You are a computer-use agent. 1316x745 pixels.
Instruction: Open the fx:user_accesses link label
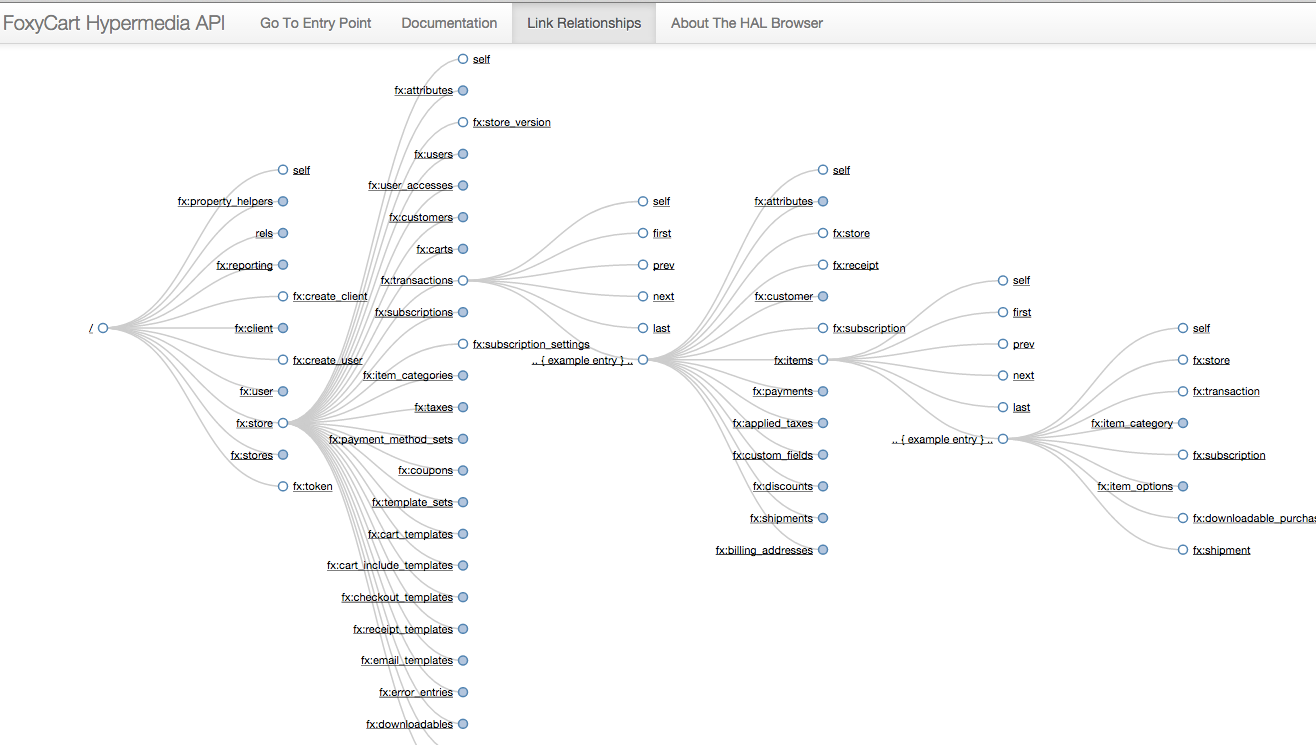click(410, 186)
